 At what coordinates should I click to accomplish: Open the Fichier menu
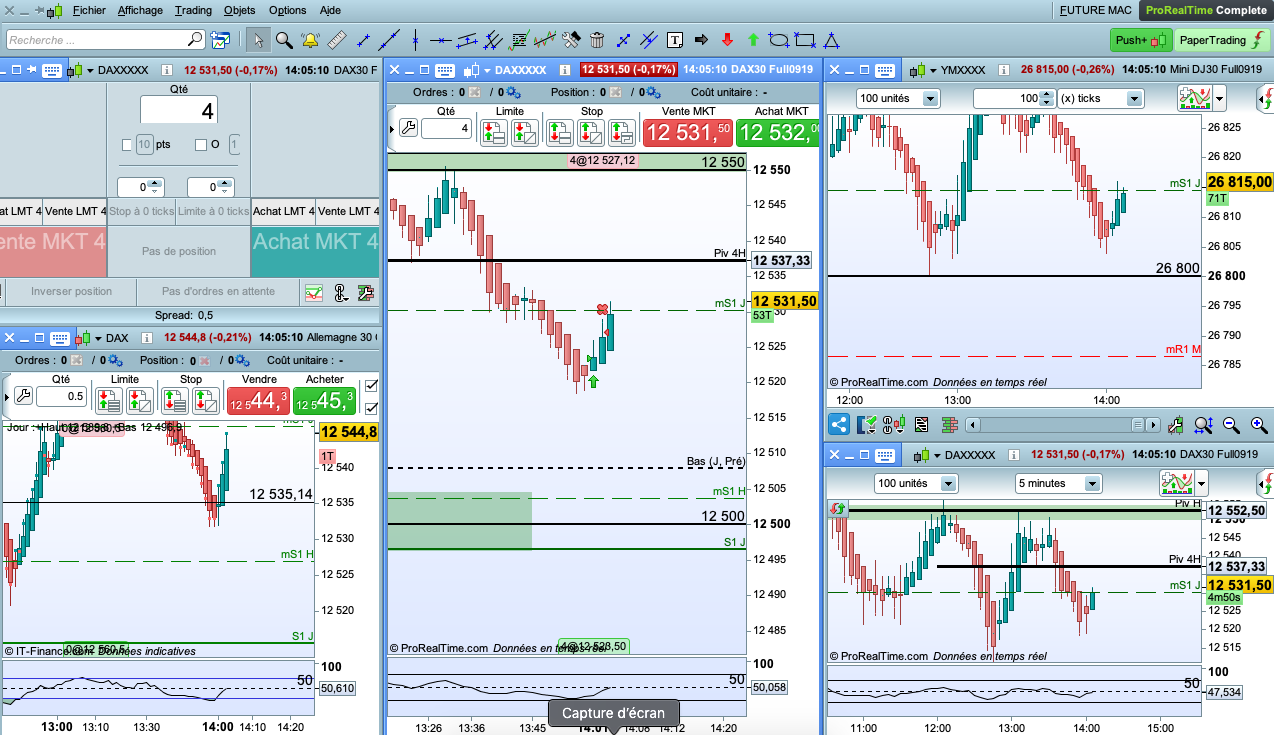(x=89, y=10)
